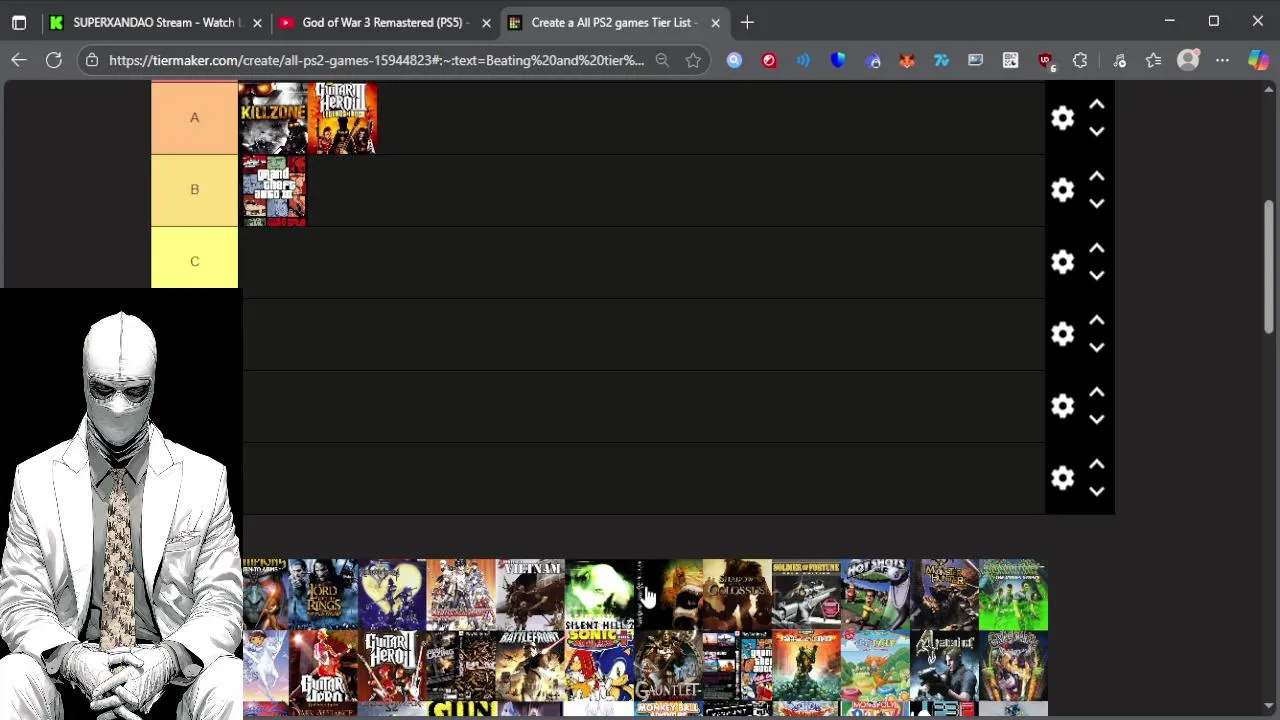This screenshot has width=1280, height=720.
Task: Close the God of War 3 tab
Action: [486, 22]
